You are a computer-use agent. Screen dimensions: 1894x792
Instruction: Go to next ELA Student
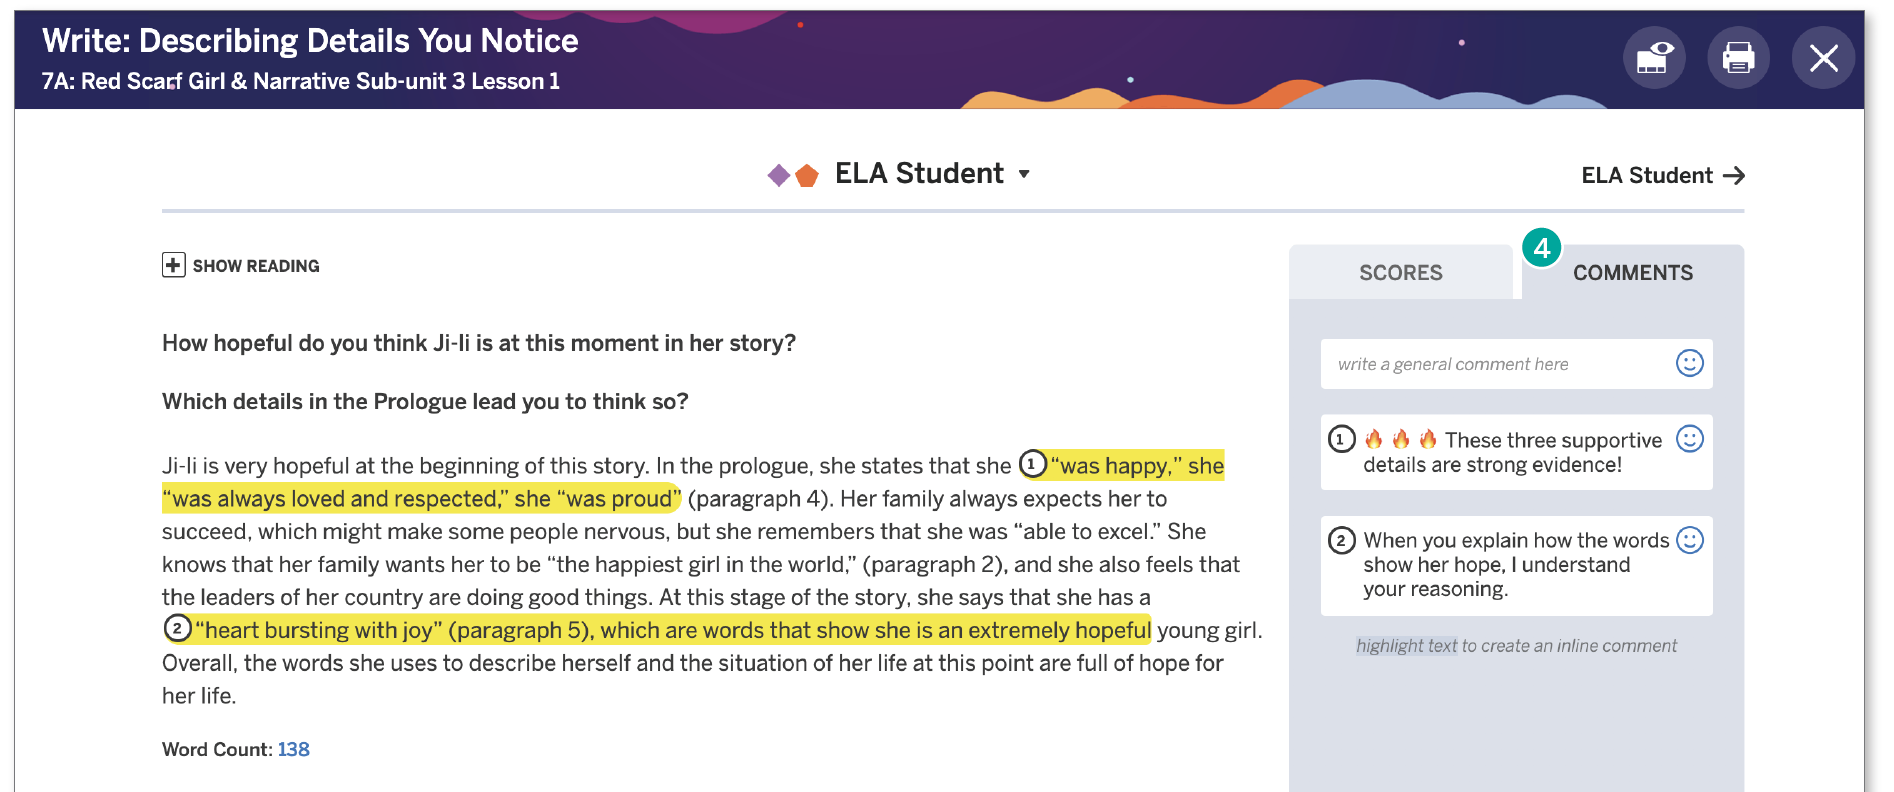pyautogui.click(x=1662, y=176)
